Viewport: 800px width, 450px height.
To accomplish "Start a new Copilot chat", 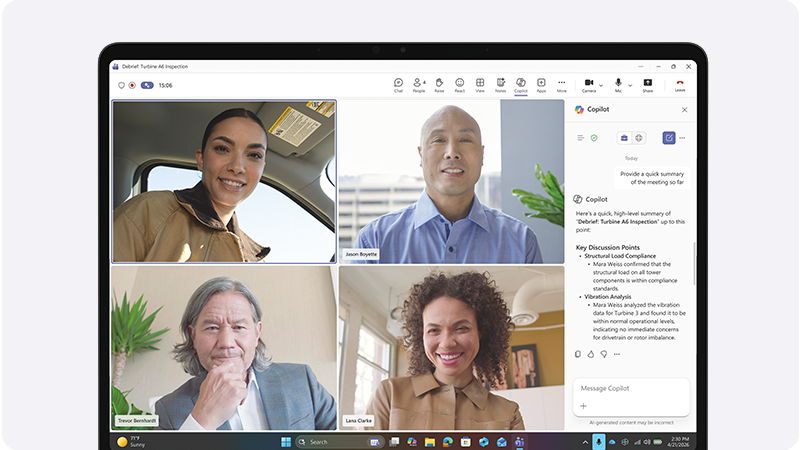I will pyautogui.click(x=669, y=138).
